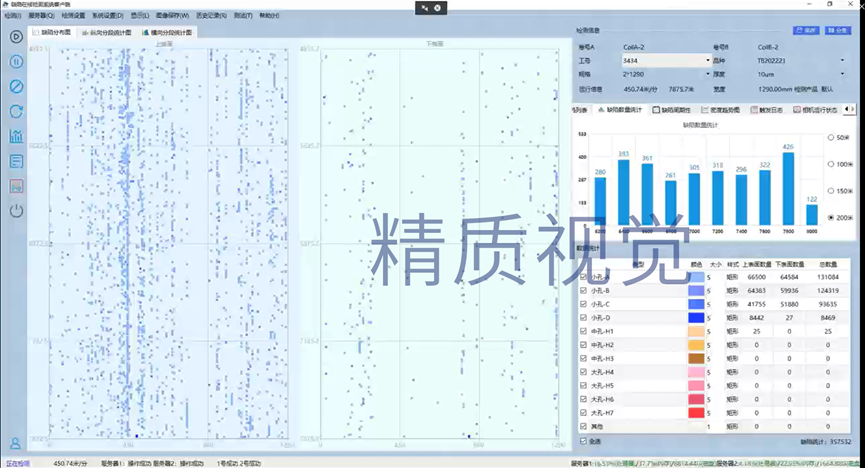Select the 150米 radio button

(x=831, y=190)
